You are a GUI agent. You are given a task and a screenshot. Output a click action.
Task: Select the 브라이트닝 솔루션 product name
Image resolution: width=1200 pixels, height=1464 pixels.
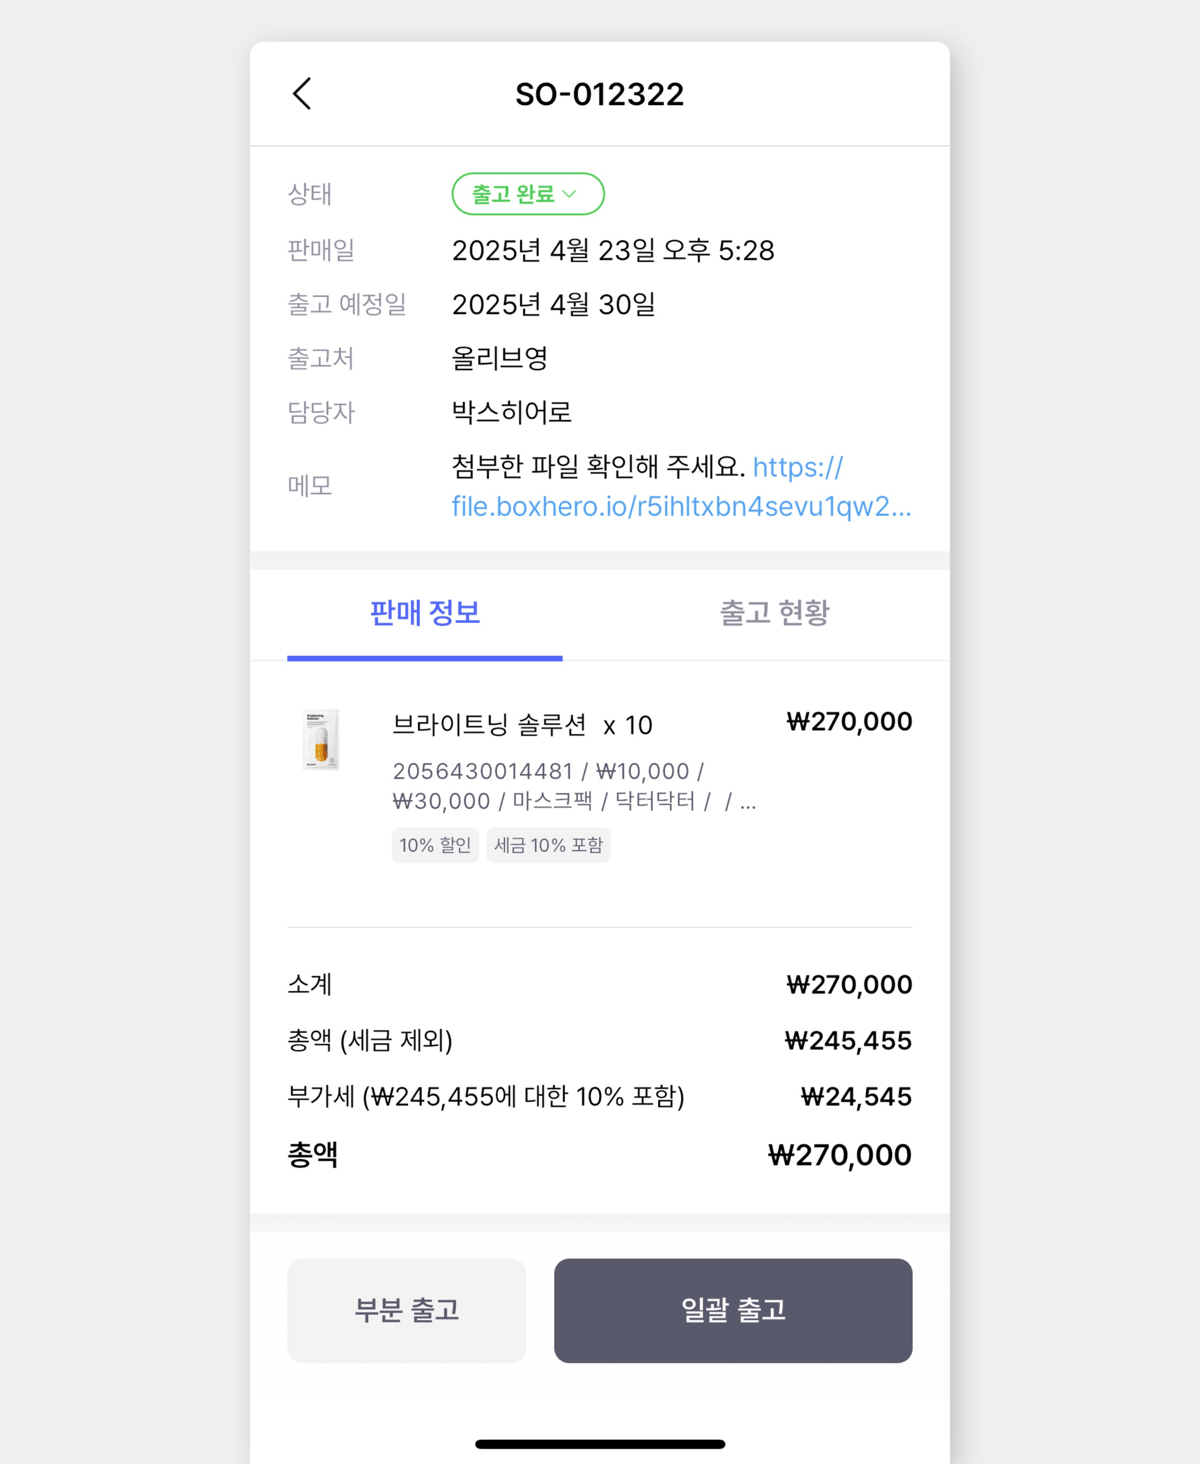(489, 725)
